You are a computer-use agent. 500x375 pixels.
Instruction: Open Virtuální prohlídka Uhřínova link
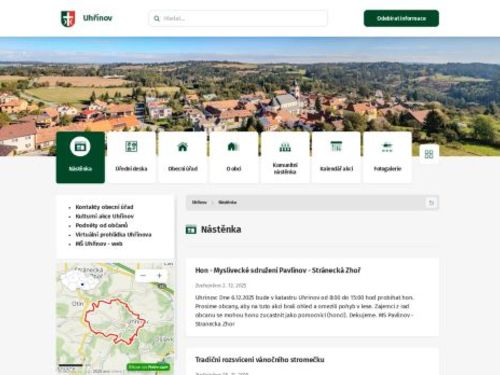point(113,234)
